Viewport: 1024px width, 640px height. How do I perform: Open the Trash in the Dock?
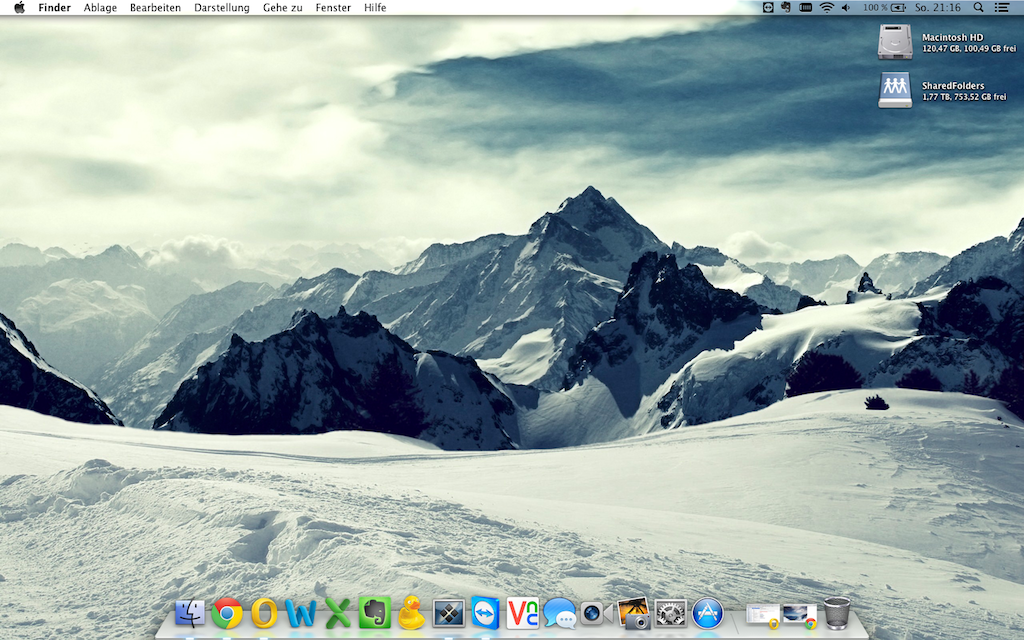tap(837, 613)
